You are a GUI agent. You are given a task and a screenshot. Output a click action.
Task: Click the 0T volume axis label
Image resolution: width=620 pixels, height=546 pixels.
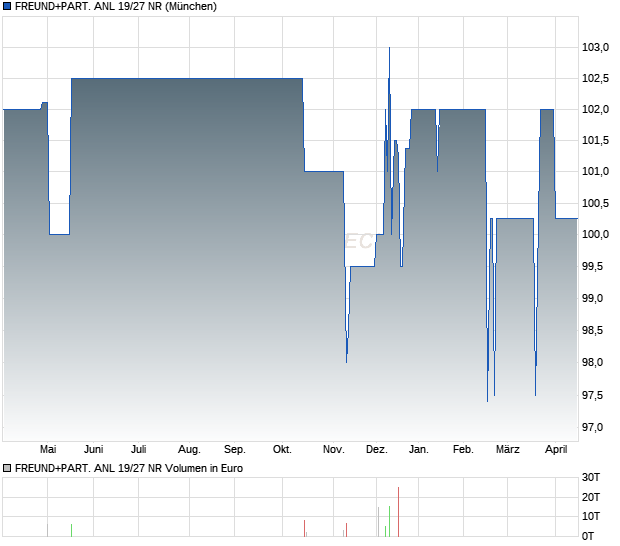[588, 537]
